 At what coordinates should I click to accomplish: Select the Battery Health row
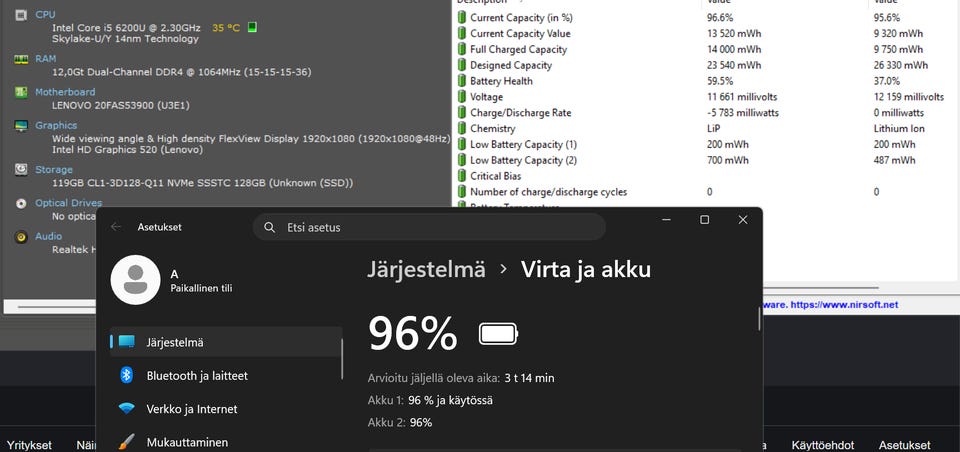704,81
